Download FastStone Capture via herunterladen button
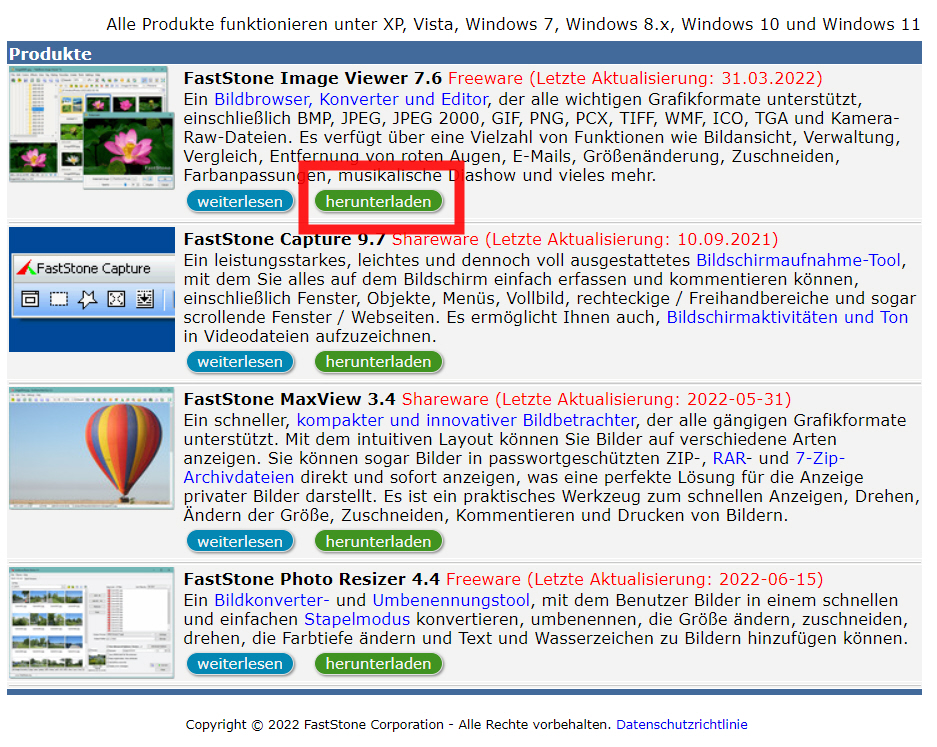The width and height of the screenshot is (937, 747). [378, 362]
